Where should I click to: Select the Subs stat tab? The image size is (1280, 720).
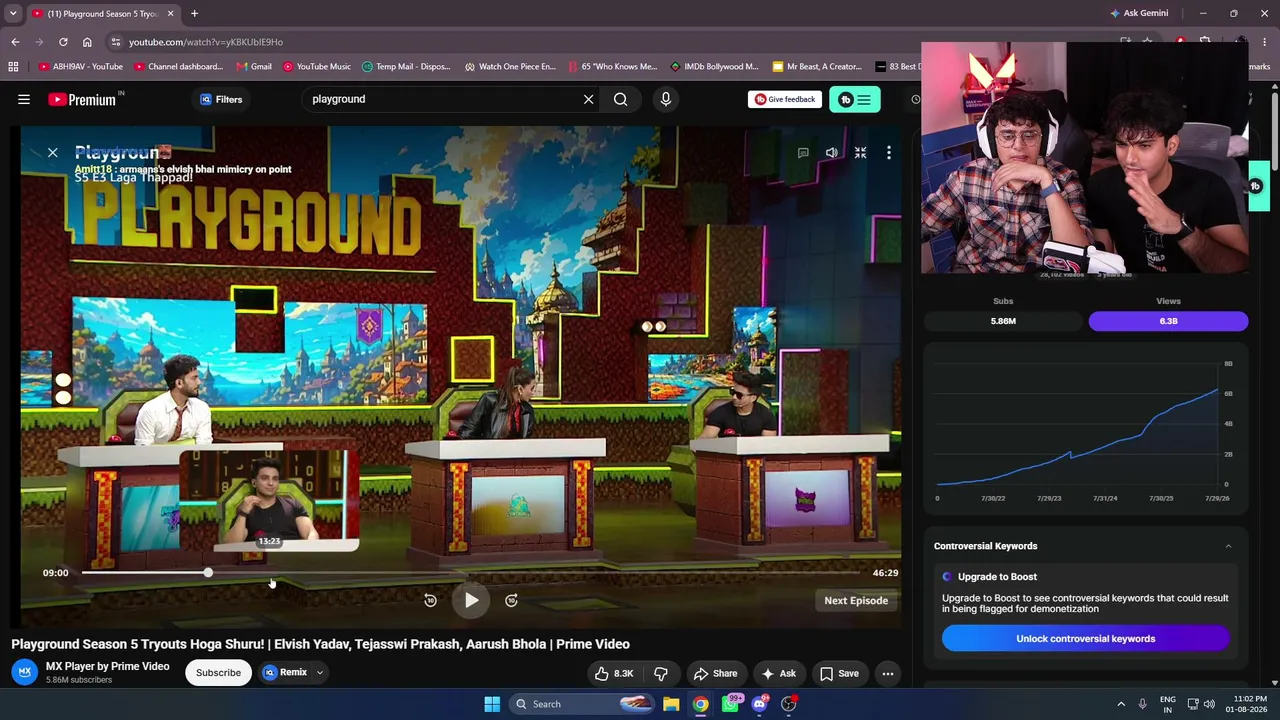1003,321
